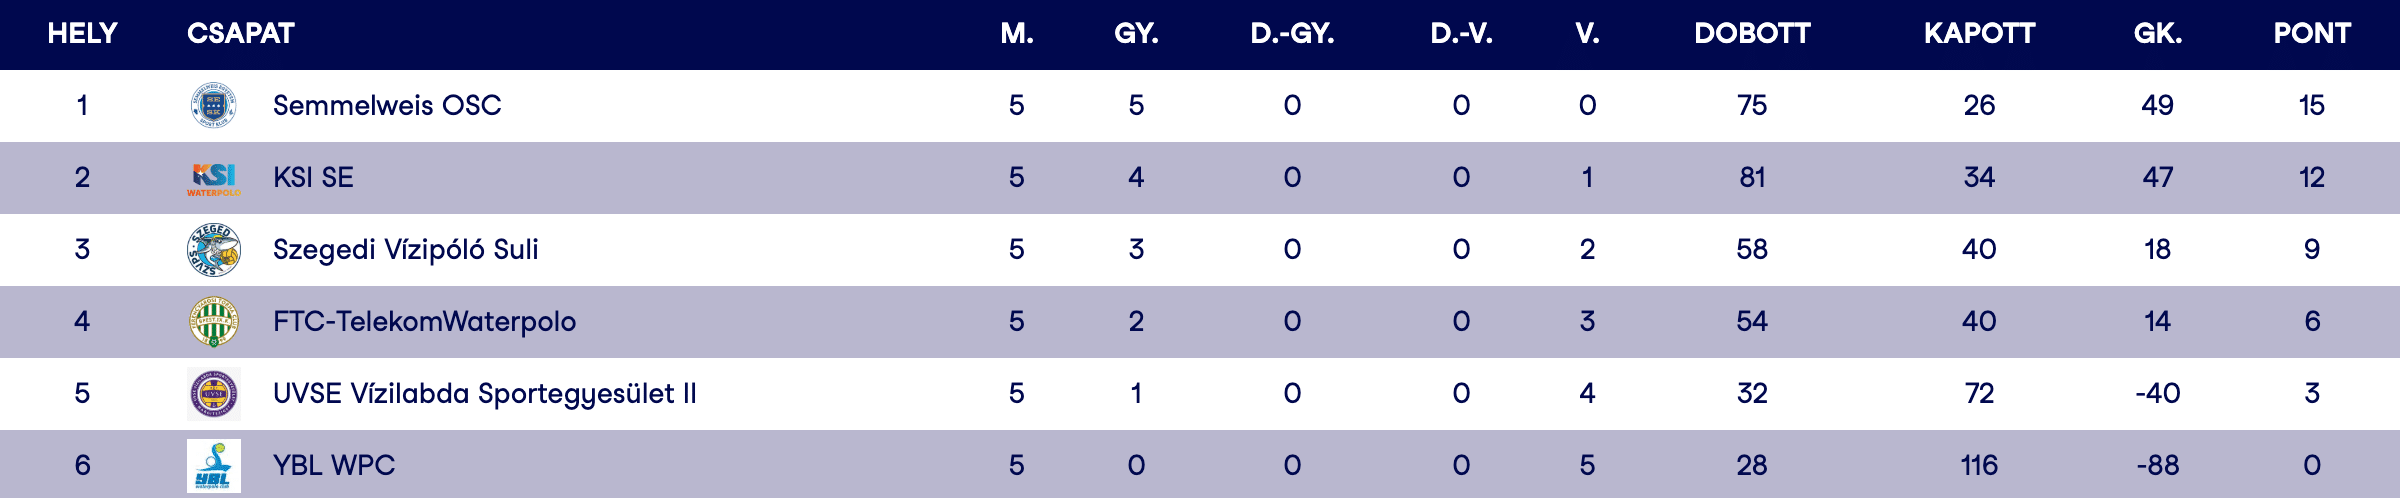2400x498 pixels.
Task: Open the Semmelweis OSC team link
Action: pos(387,106)
